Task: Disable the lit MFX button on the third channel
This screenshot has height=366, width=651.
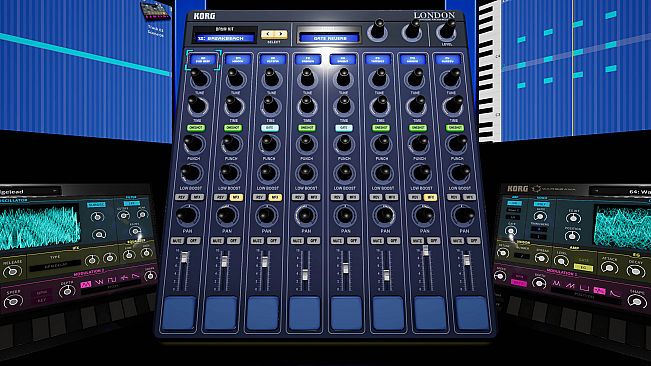Action: click(x=274, y=198)
